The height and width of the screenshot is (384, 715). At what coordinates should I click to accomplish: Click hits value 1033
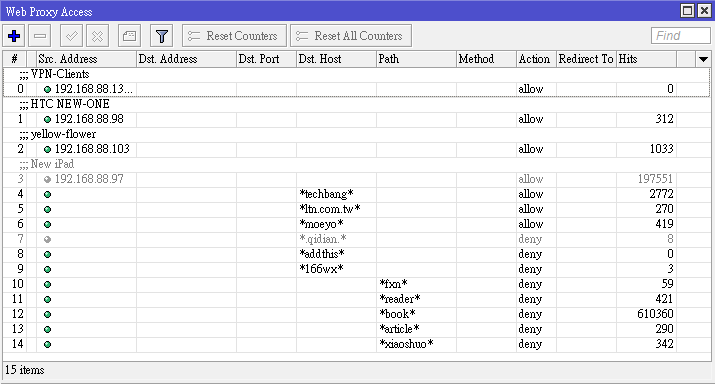click(662, 149)
